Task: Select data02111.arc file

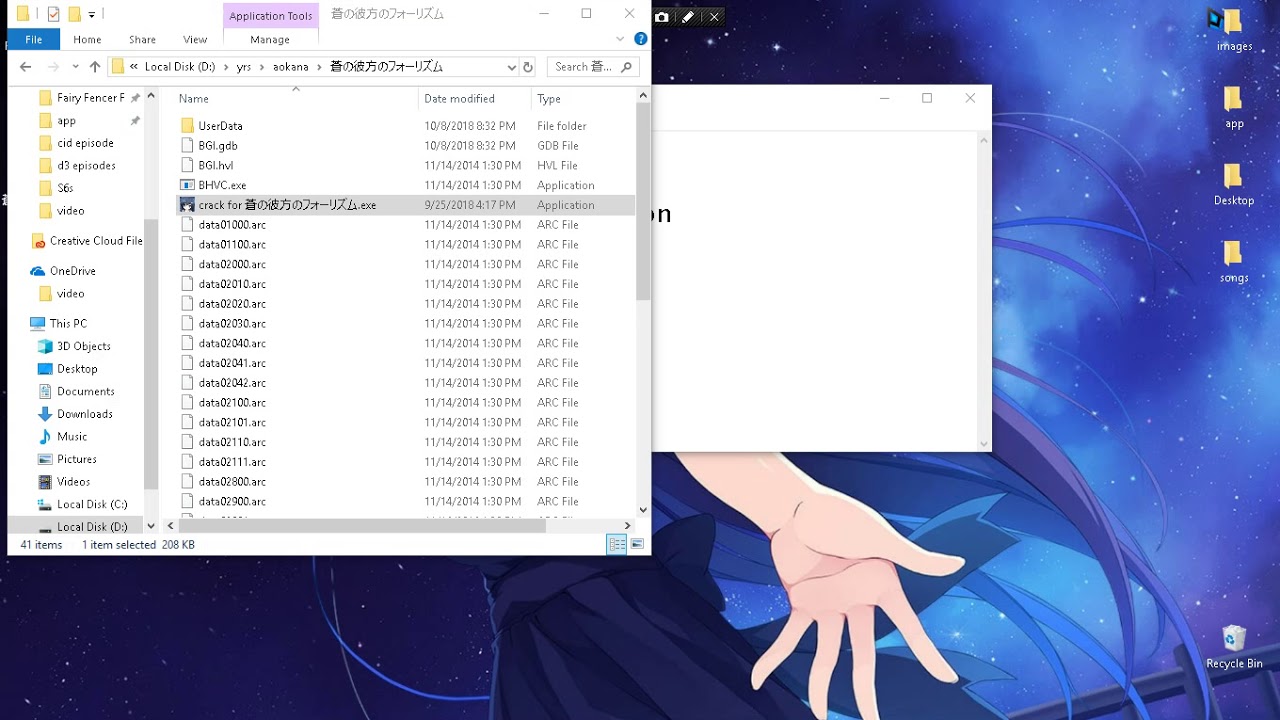Action: point(232,462)
